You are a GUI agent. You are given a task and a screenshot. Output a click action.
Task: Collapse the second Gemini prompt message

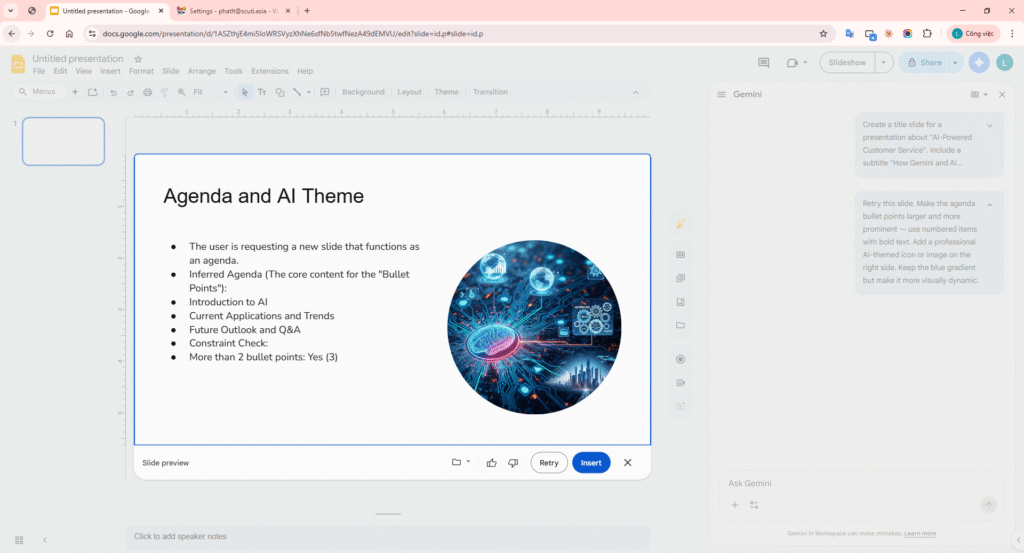click(x=990, y=205)
